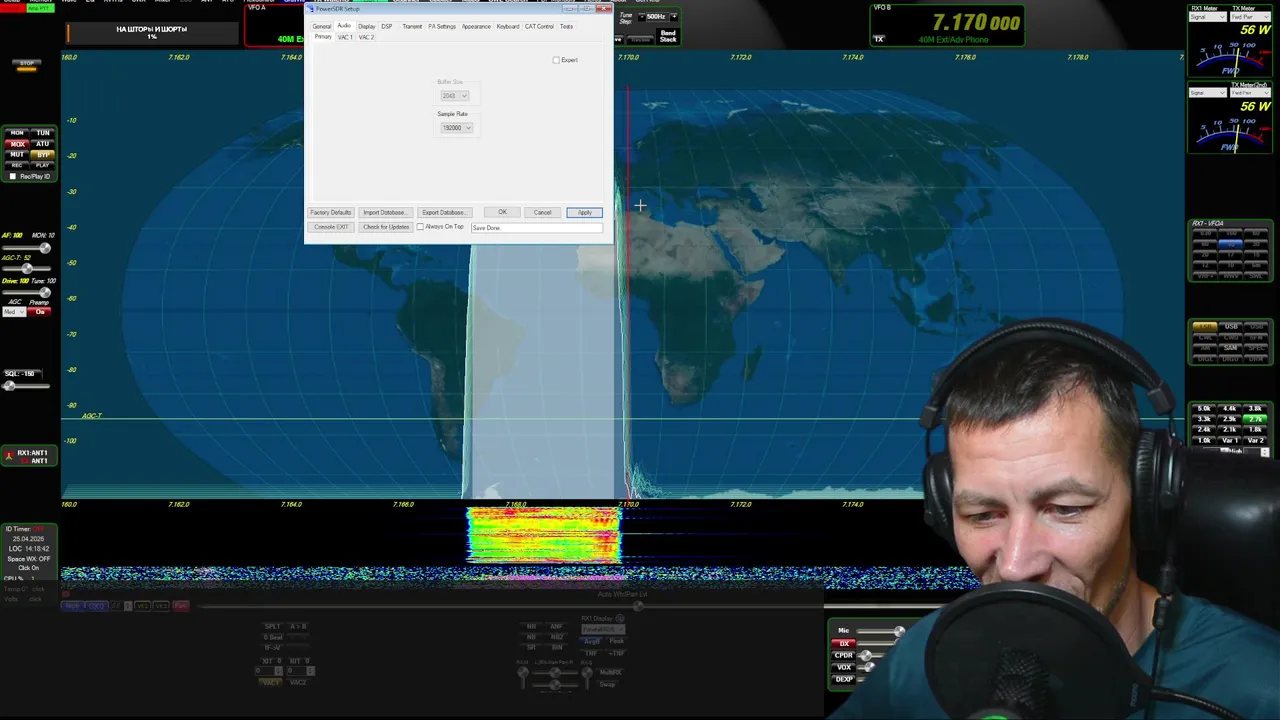Toggle the BYP bypass button

point(43,155)
